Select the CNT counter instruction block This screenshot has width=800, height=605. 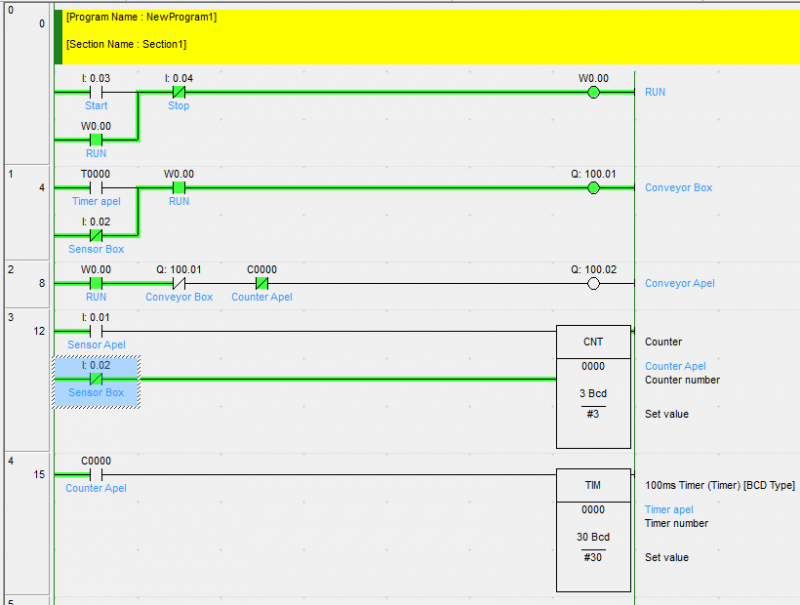pos(593,387)
